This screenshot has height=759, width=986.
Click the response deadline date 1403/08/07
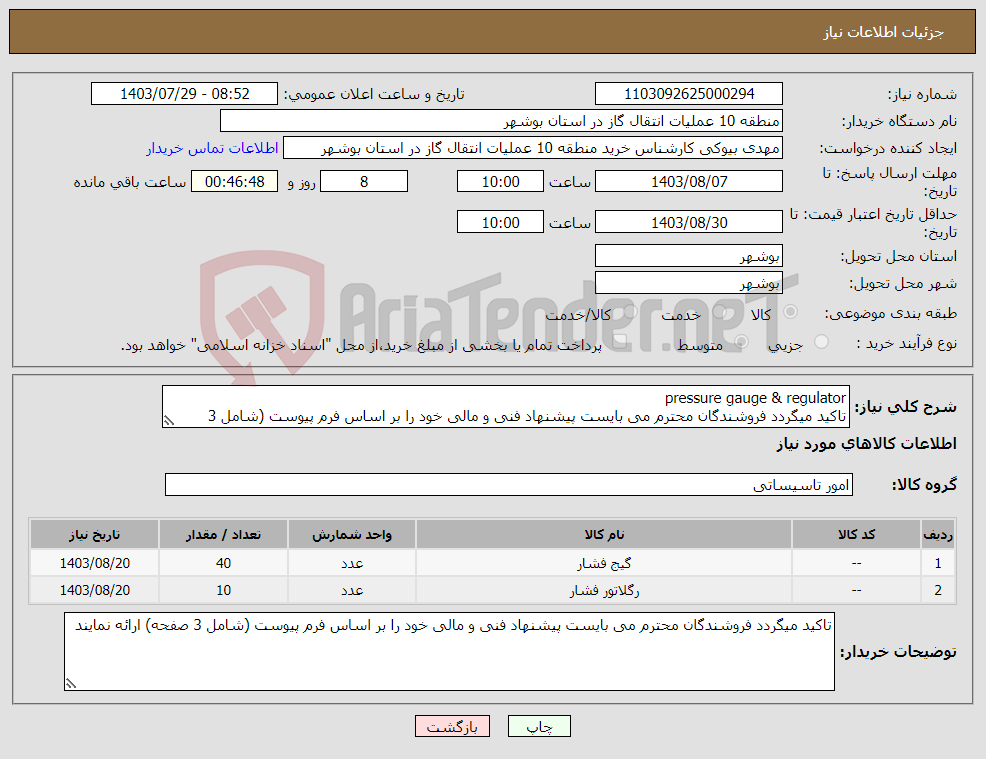click(x=689, y=181)
